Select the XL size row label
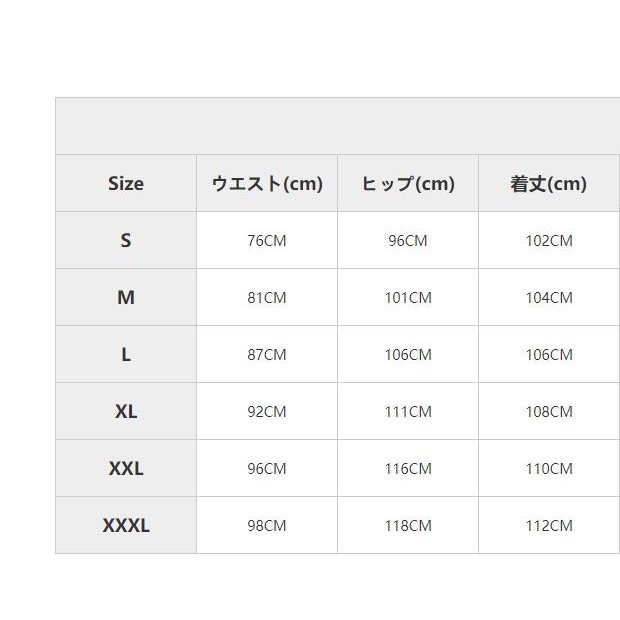This screenshot has width=620, height=620. [x=126, y=412]
